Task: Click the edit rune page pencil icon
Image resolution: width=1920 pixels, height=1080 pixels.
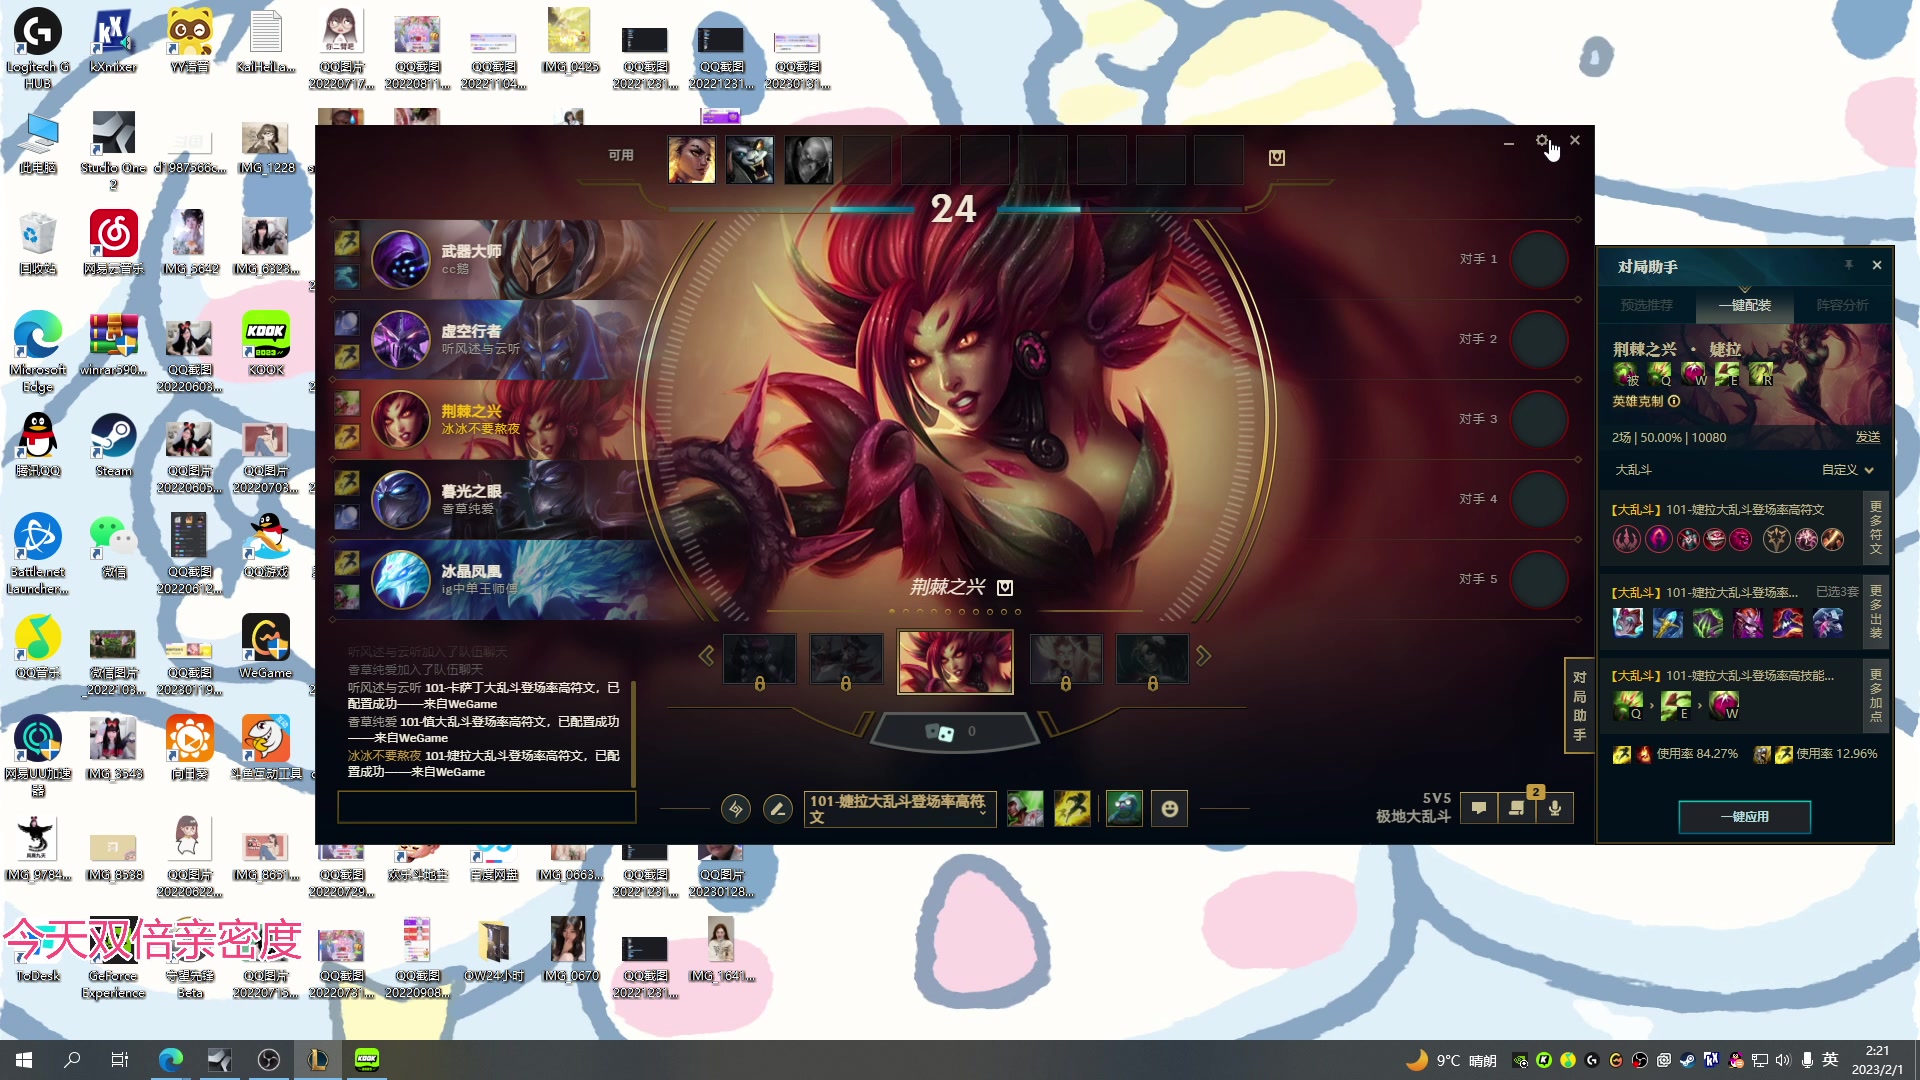Action: click(x=777, y=809)
